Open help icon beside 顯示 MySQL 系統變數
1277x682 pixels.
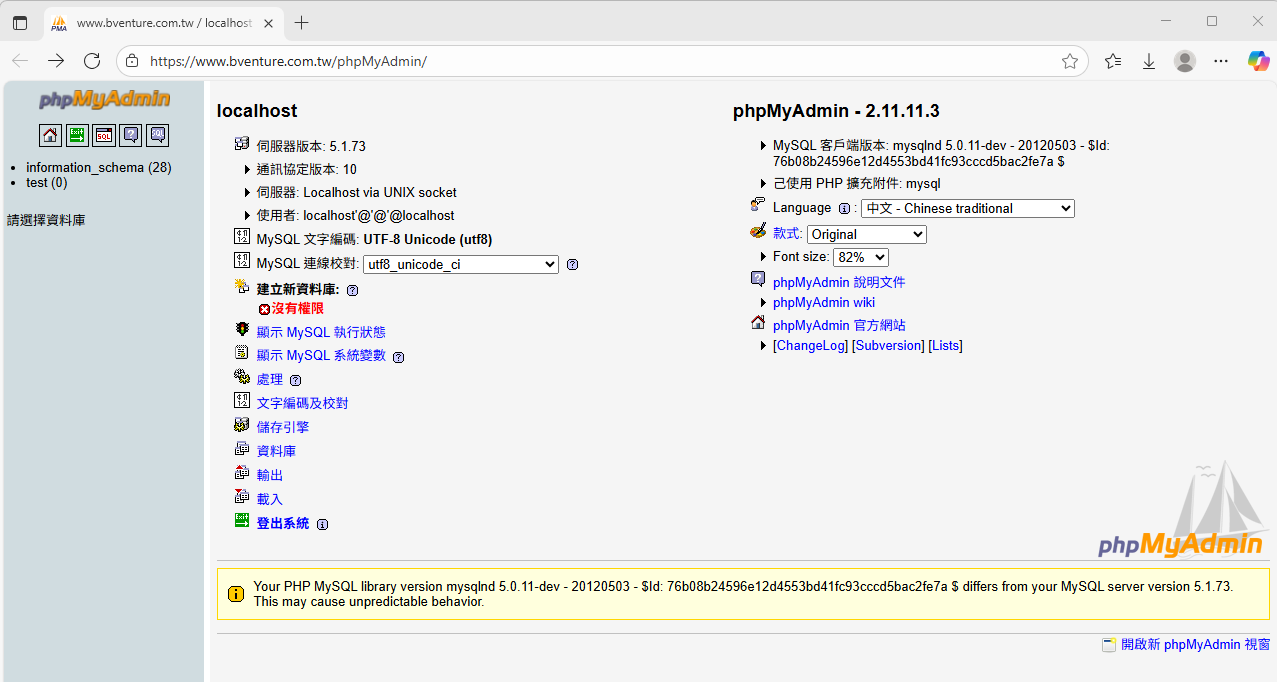click(x=398, y=357)
